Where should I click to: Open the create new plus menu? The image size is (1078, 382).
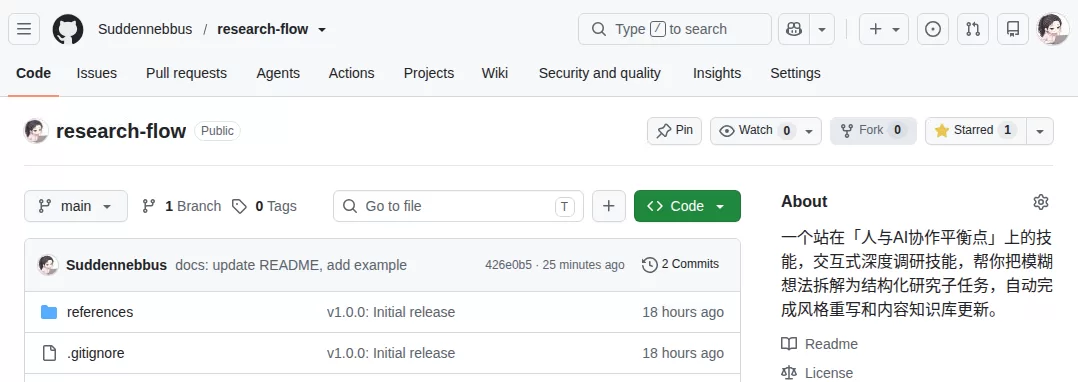pos(884,29)
